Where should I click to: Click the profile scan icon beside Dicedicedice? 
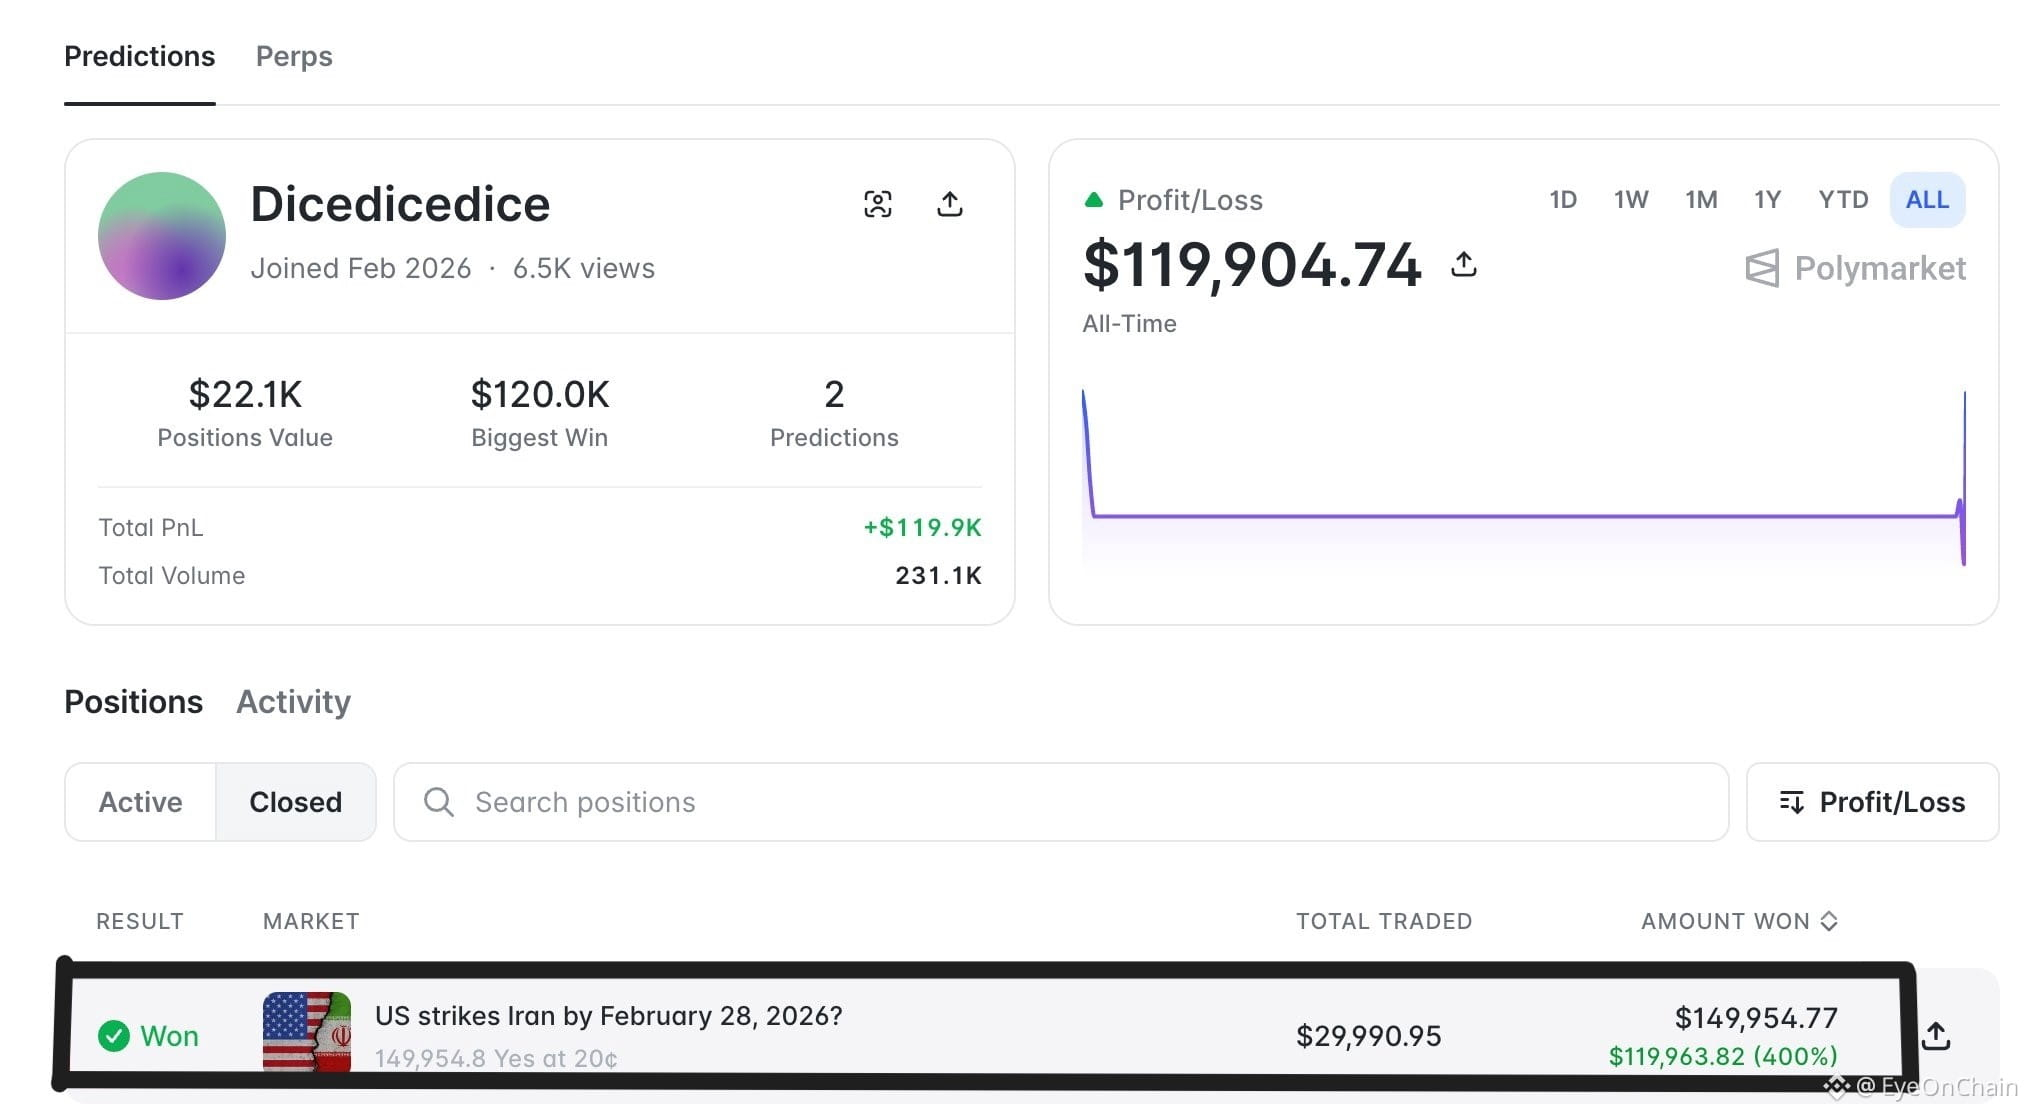[x=877, y=204]
